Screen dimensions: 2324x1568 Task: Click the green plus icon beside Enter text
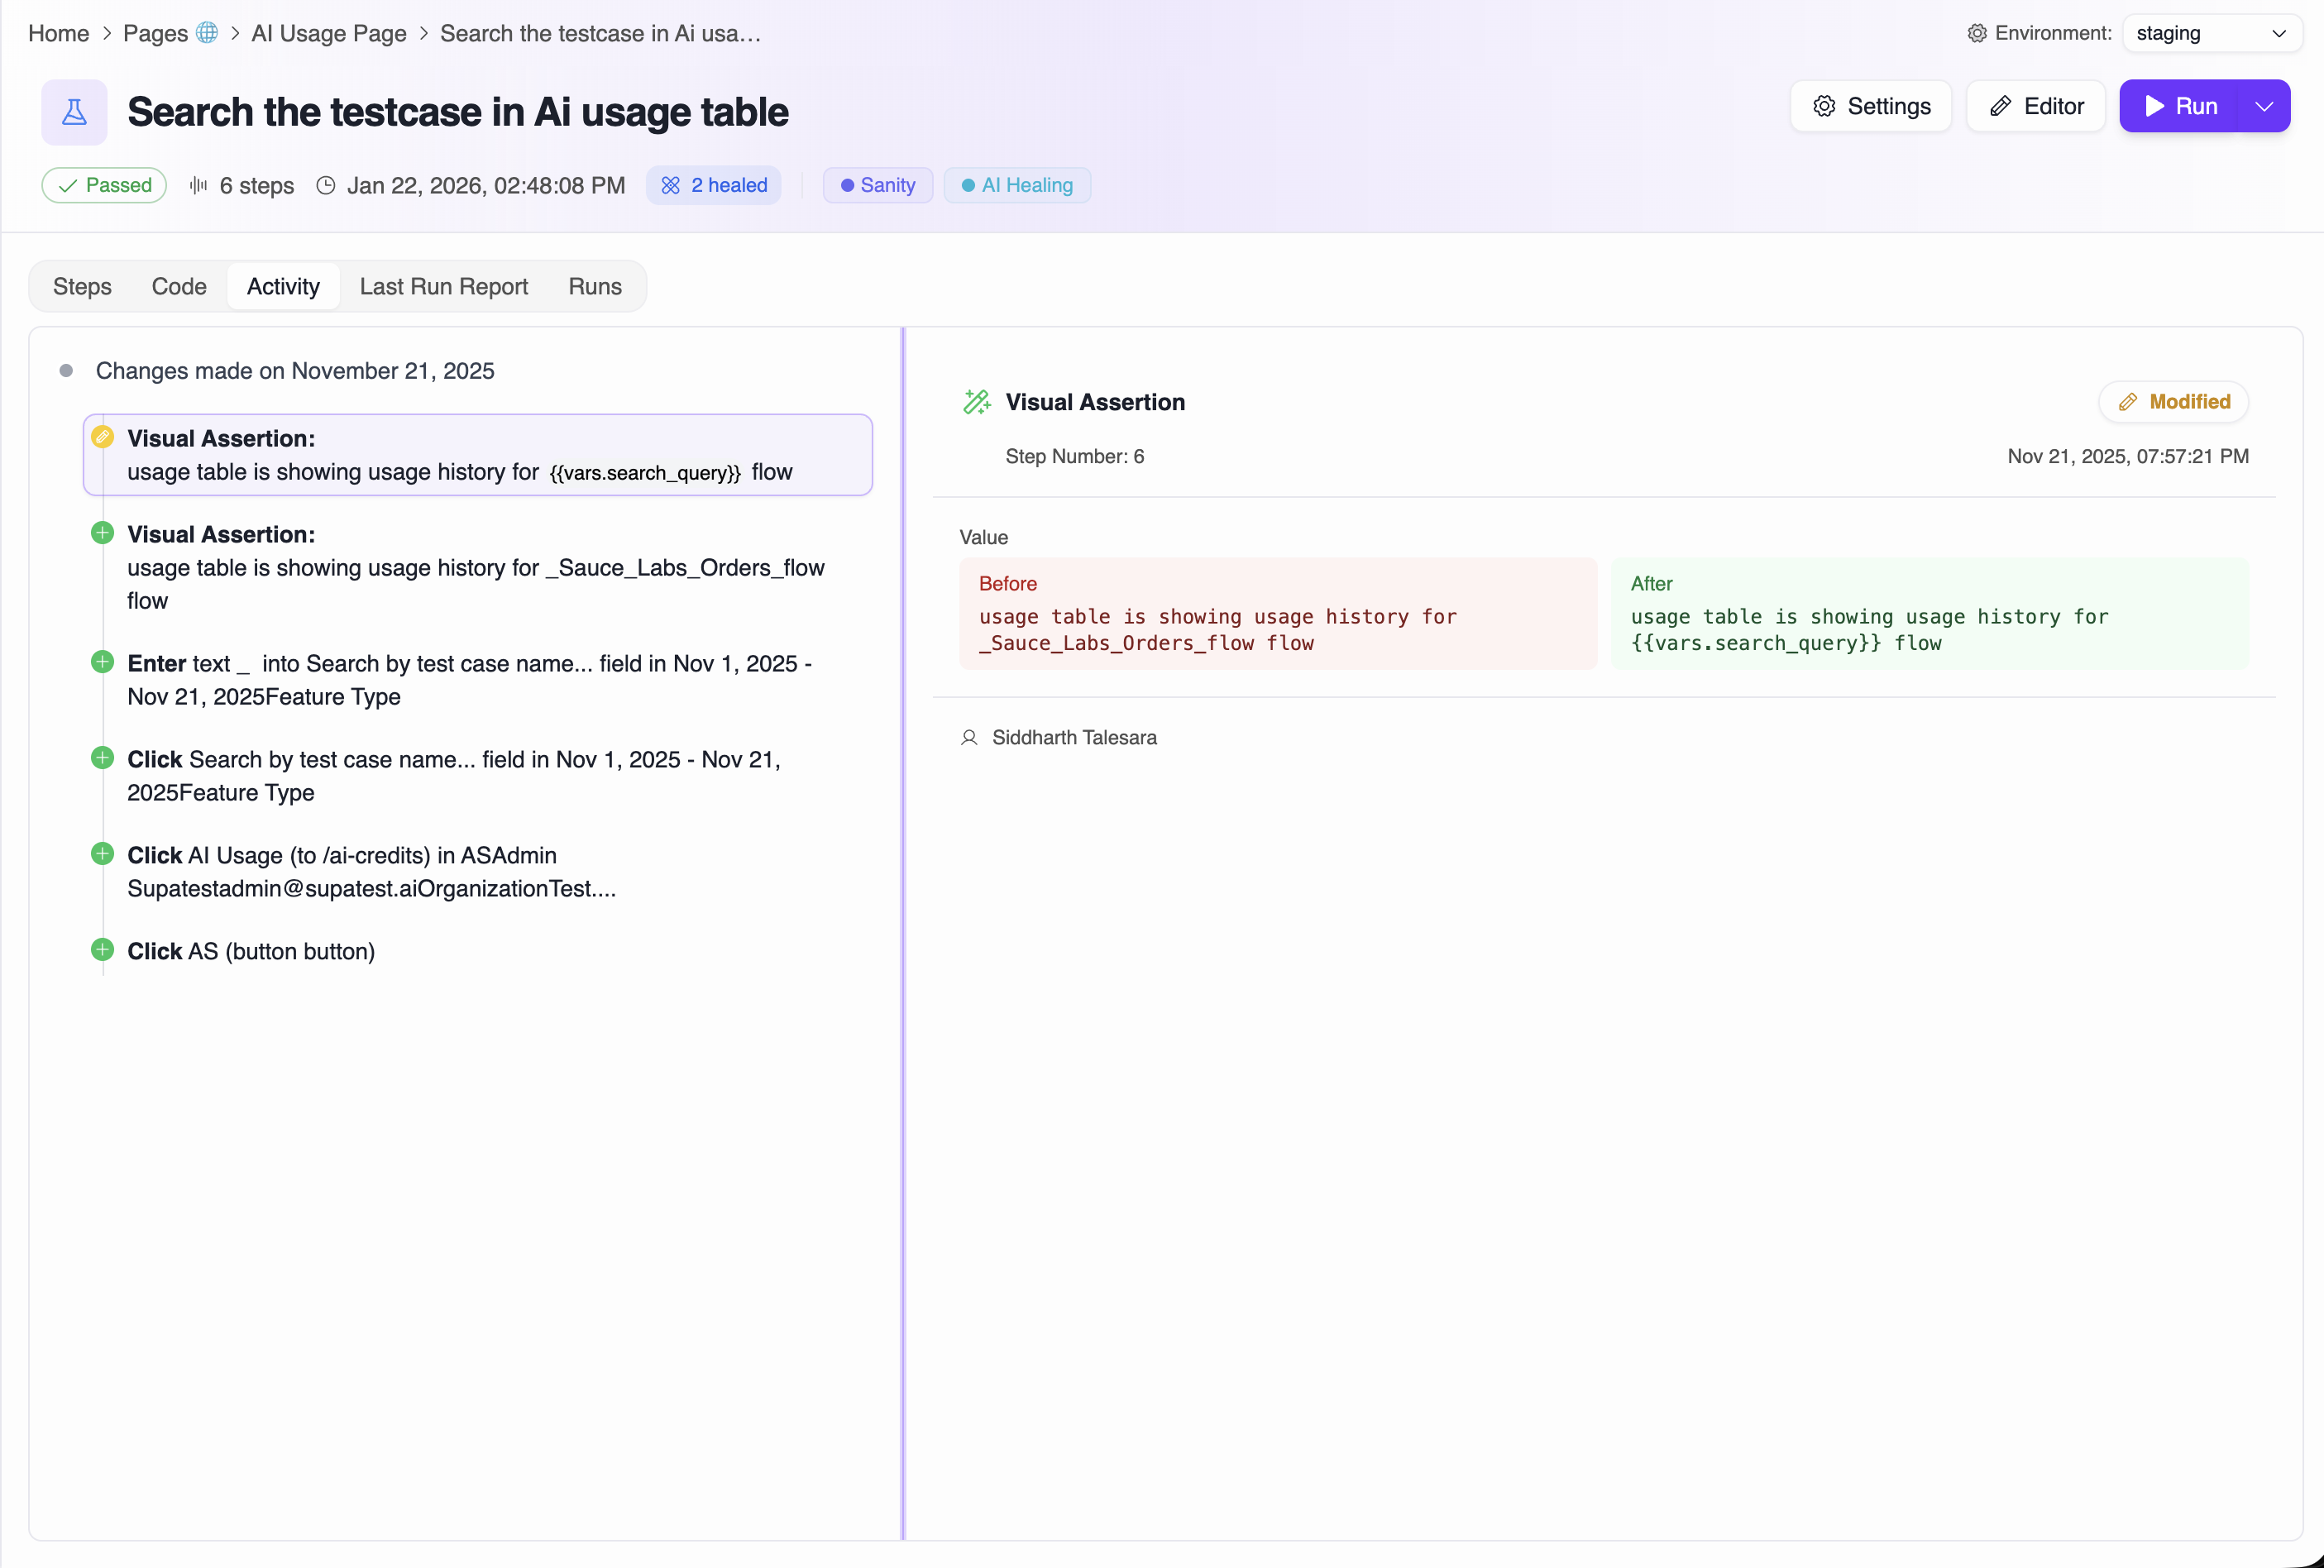click(102, 662)
